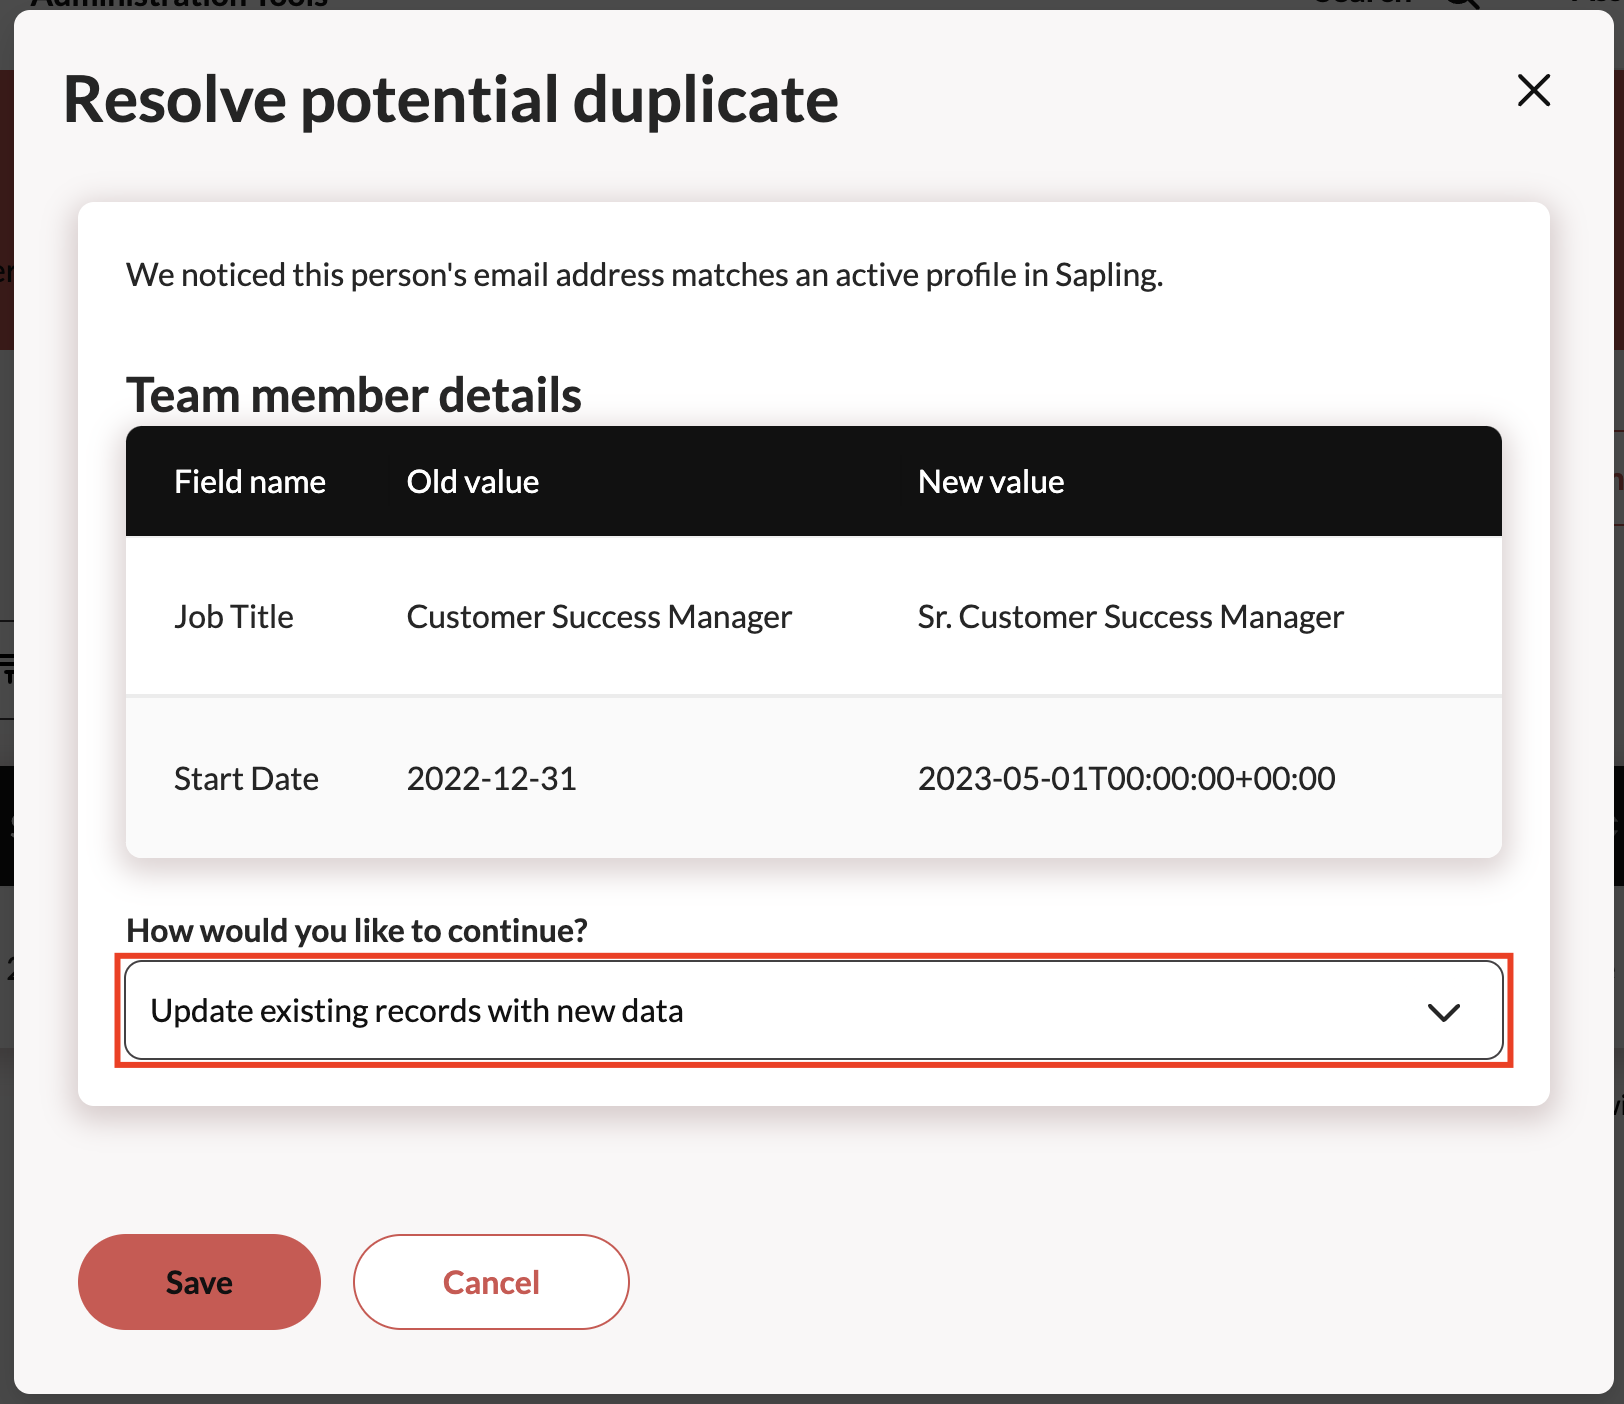
Task: Click the 'How would you like to continue?' label
Action: [357, 931]
